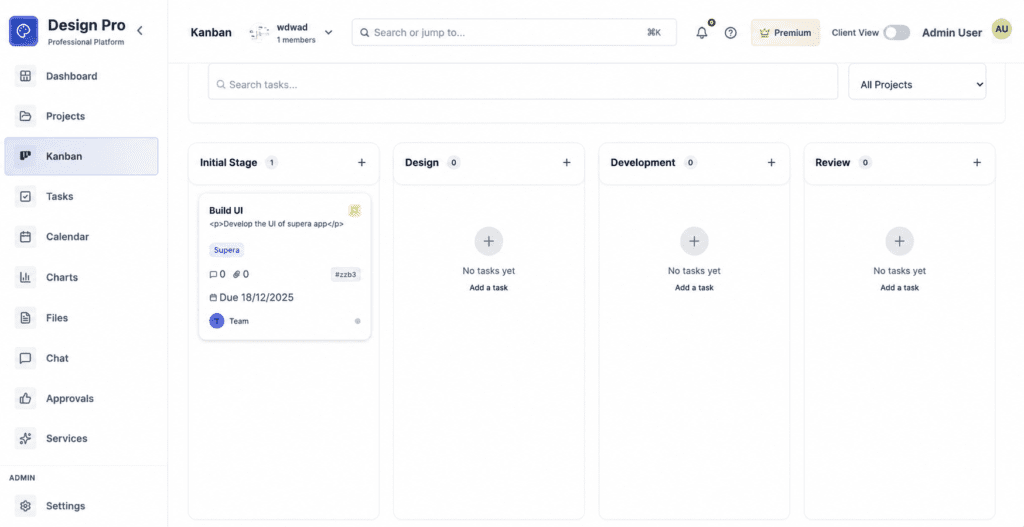The image size is (1024, 527).
Task: Open Files page label in sidebar
Action: coord(57,318)
